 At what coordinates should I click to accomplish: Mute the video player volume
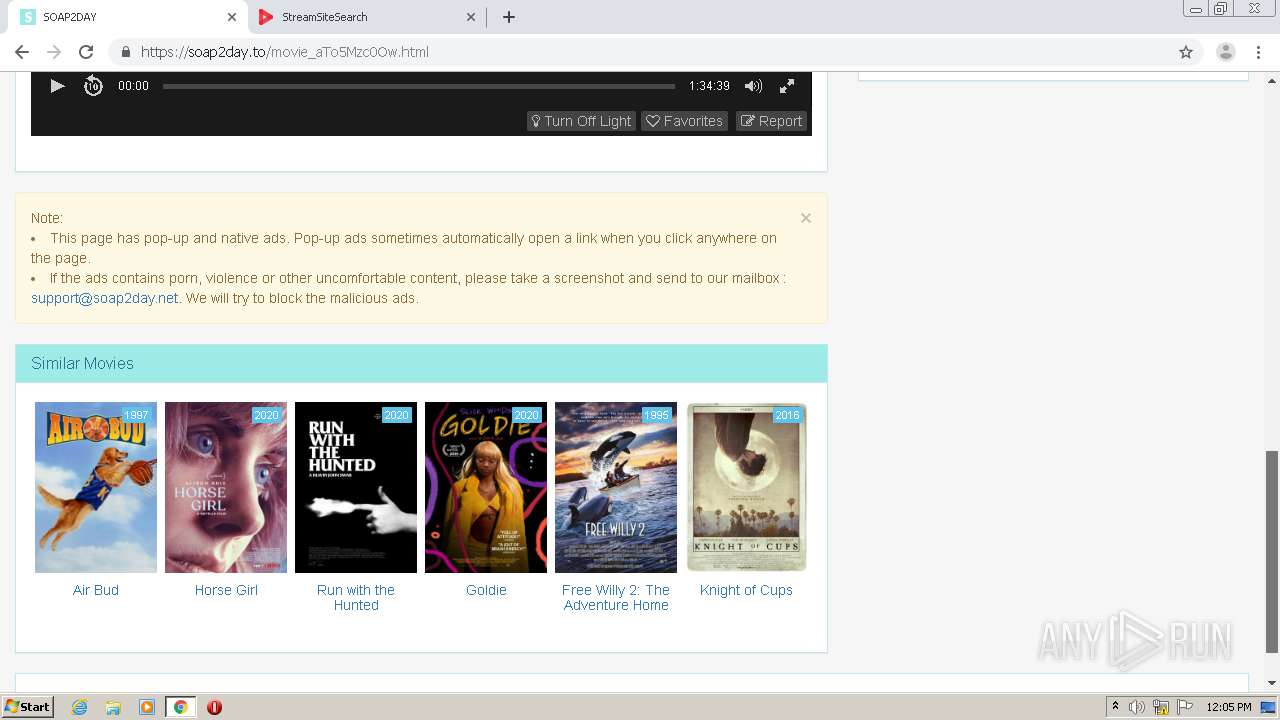pyautogui.click(x=753, y=86)
